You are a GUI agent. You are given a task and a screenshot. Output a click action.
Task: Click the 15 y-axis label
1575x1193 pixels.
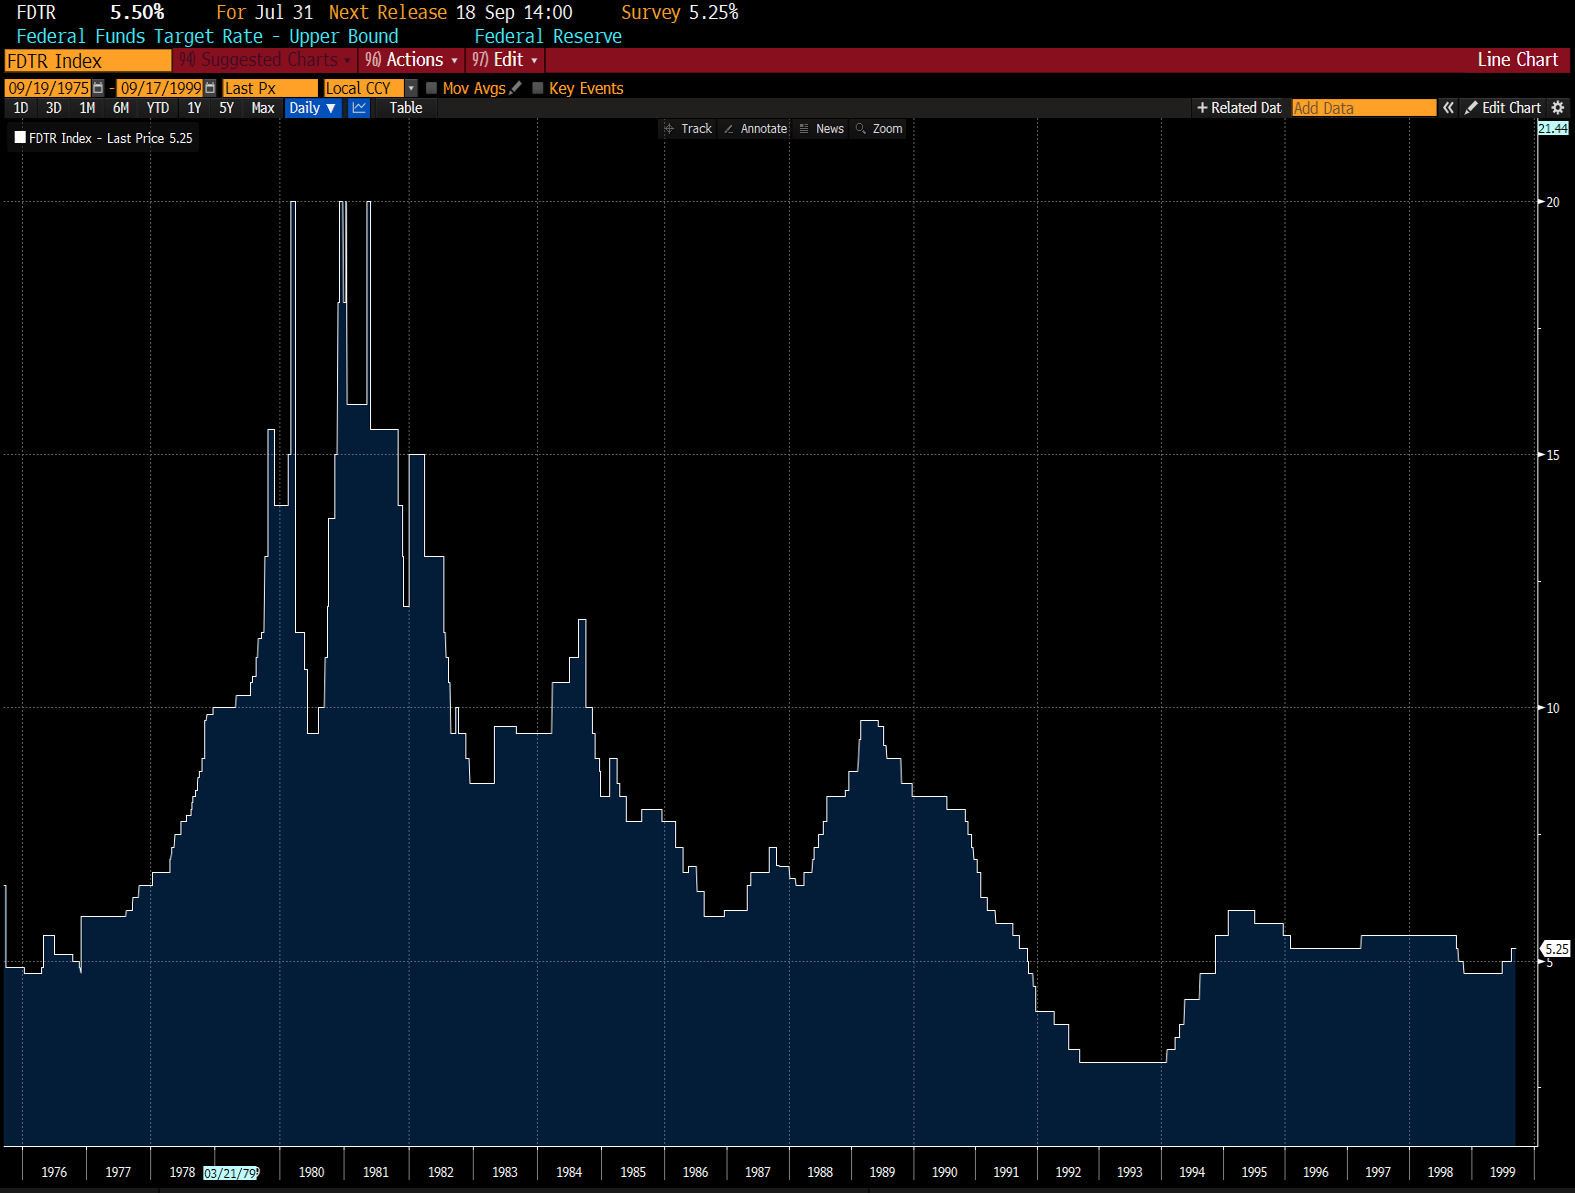(1552, 455)
